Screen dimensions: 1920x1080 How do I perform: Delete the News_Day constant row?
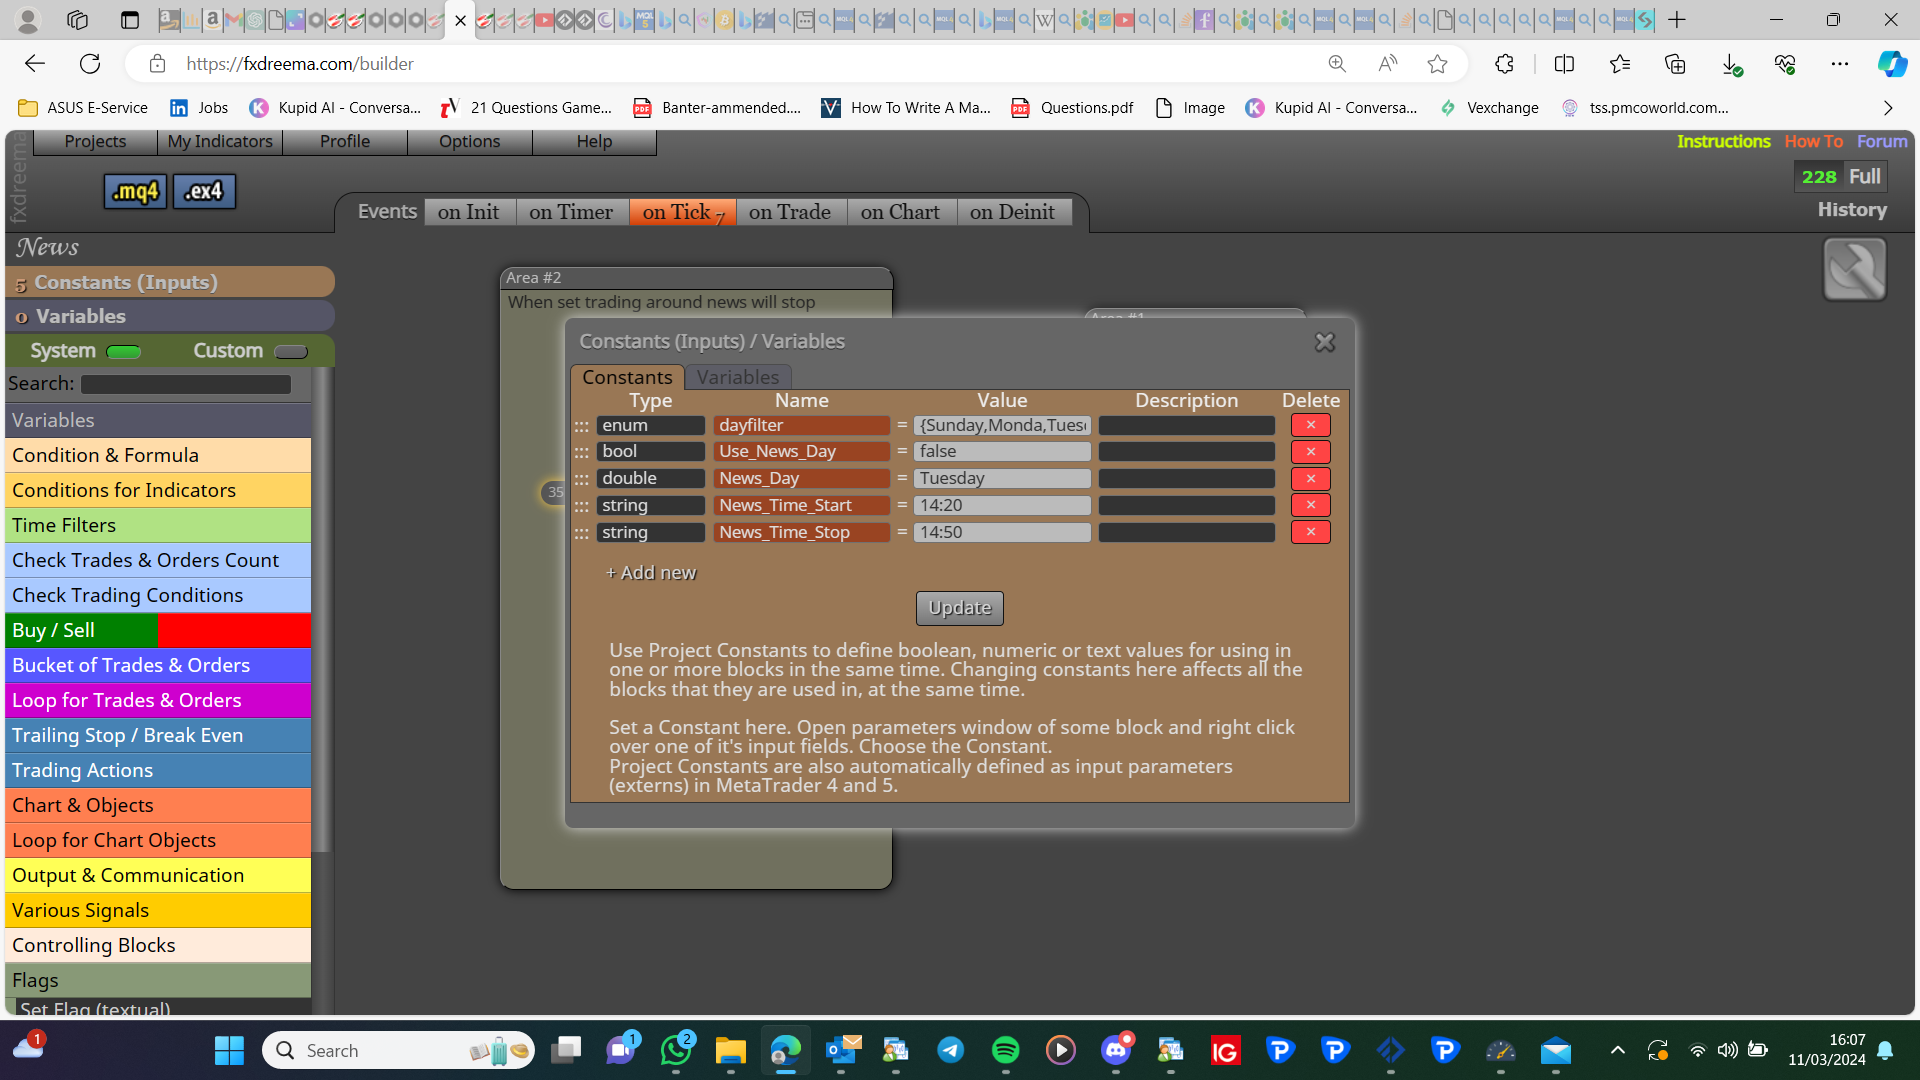[1310, 479]
